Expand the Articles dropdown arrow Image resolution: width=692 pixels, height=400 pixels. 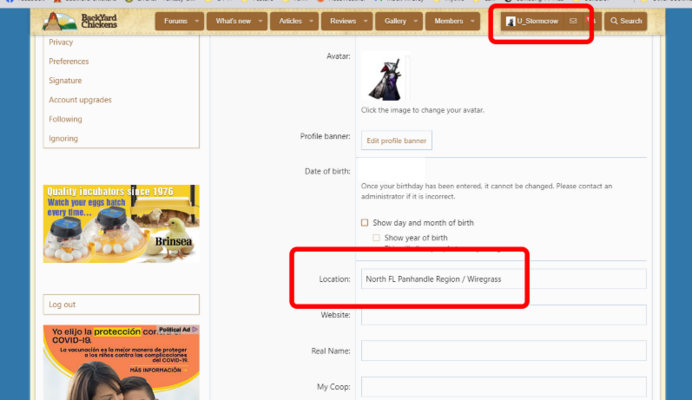pyautogui.click(x=311, y=21)
